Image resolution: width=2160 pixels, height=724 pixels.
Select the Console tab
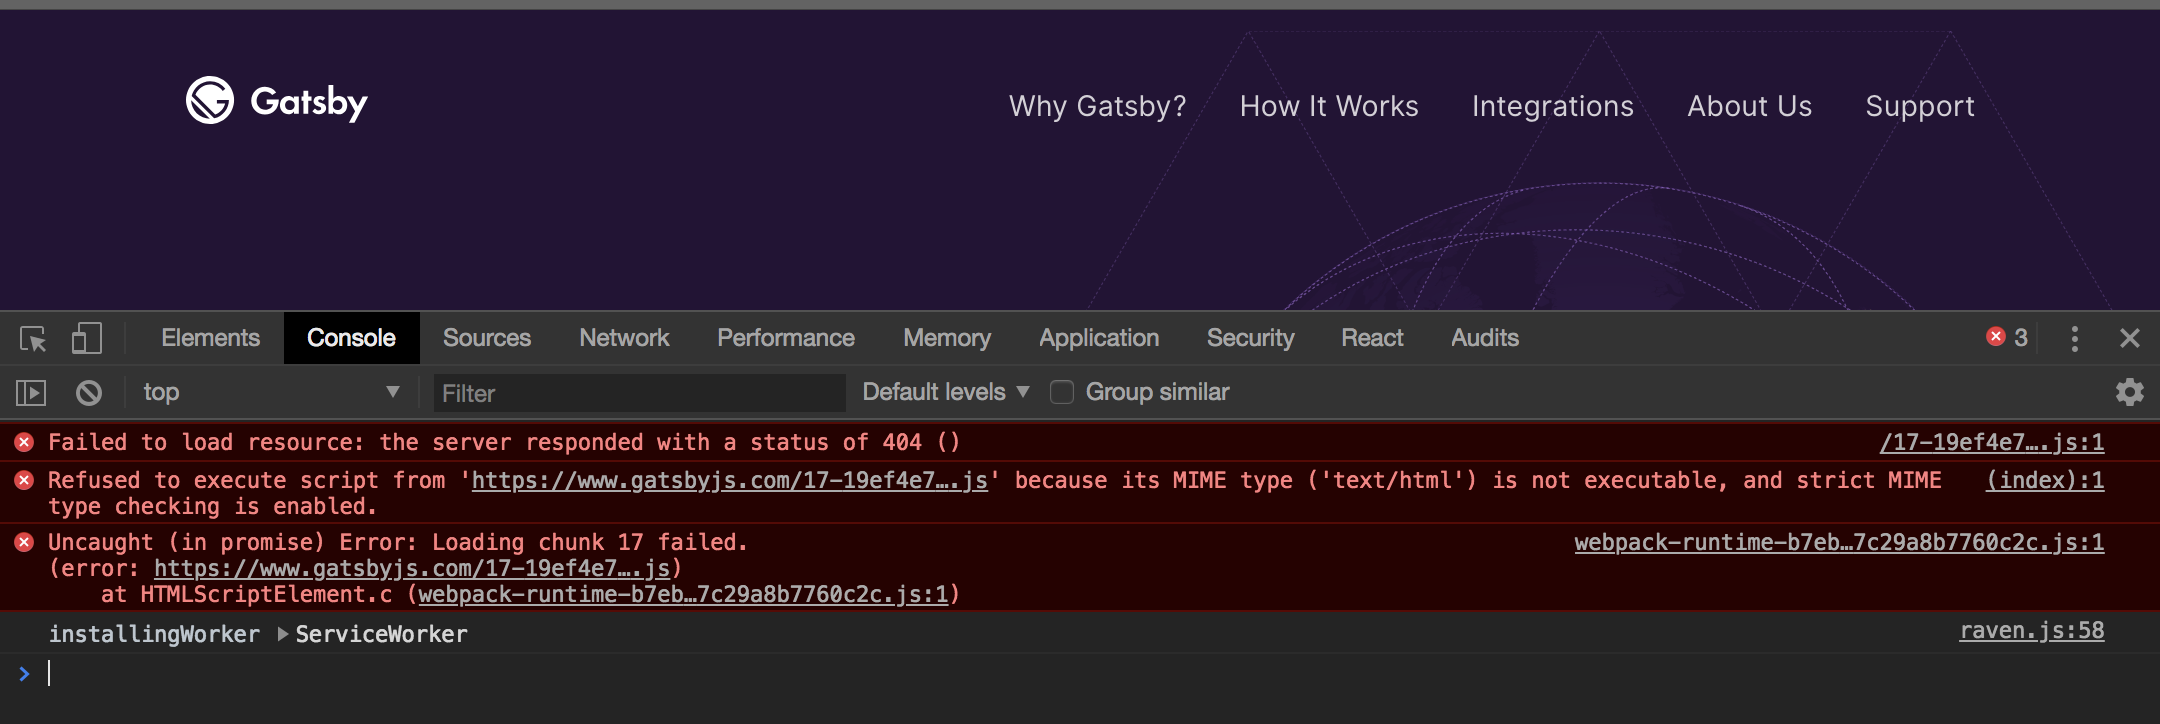pyautogui.click(x=351, y=338)
